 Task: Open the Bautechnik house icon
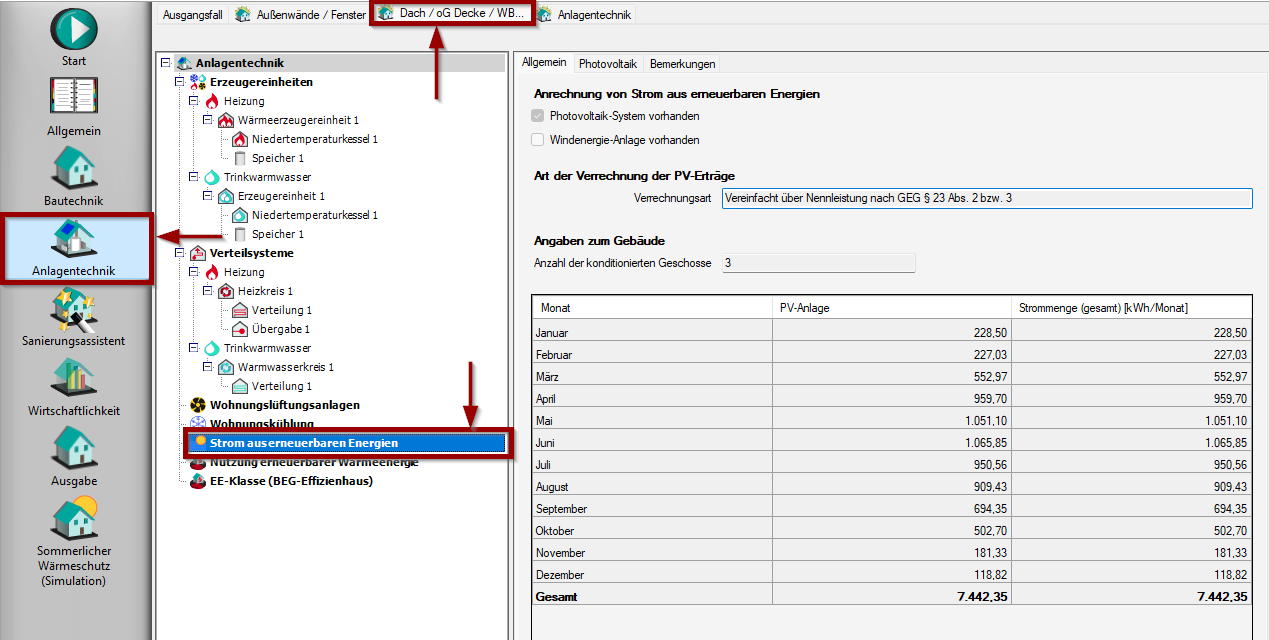[74, 168]
